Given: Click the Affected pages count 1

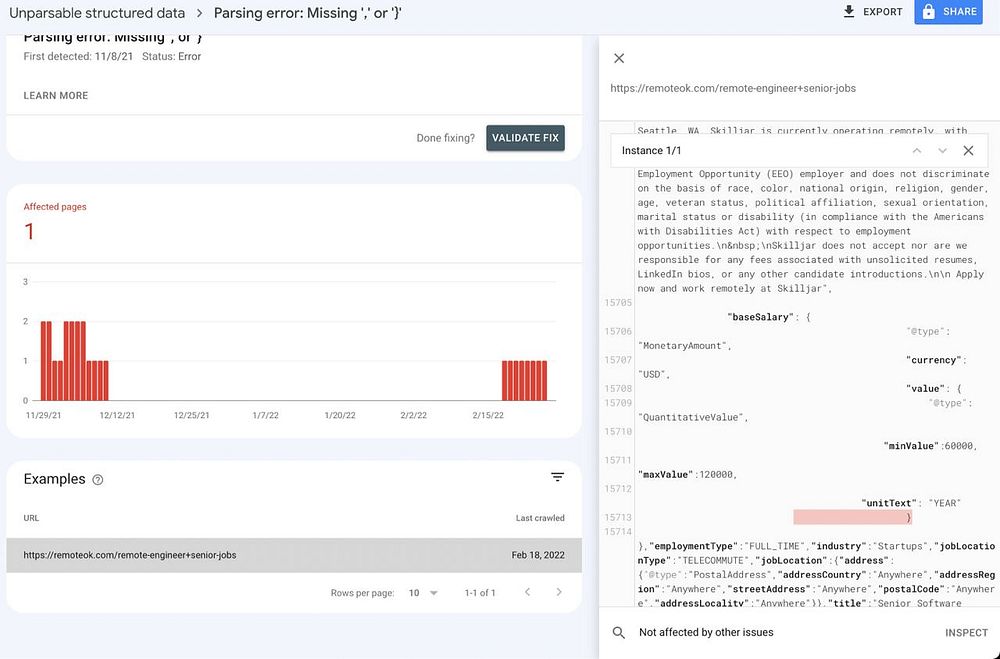Looking at the screenshot, I should (29, 232).
